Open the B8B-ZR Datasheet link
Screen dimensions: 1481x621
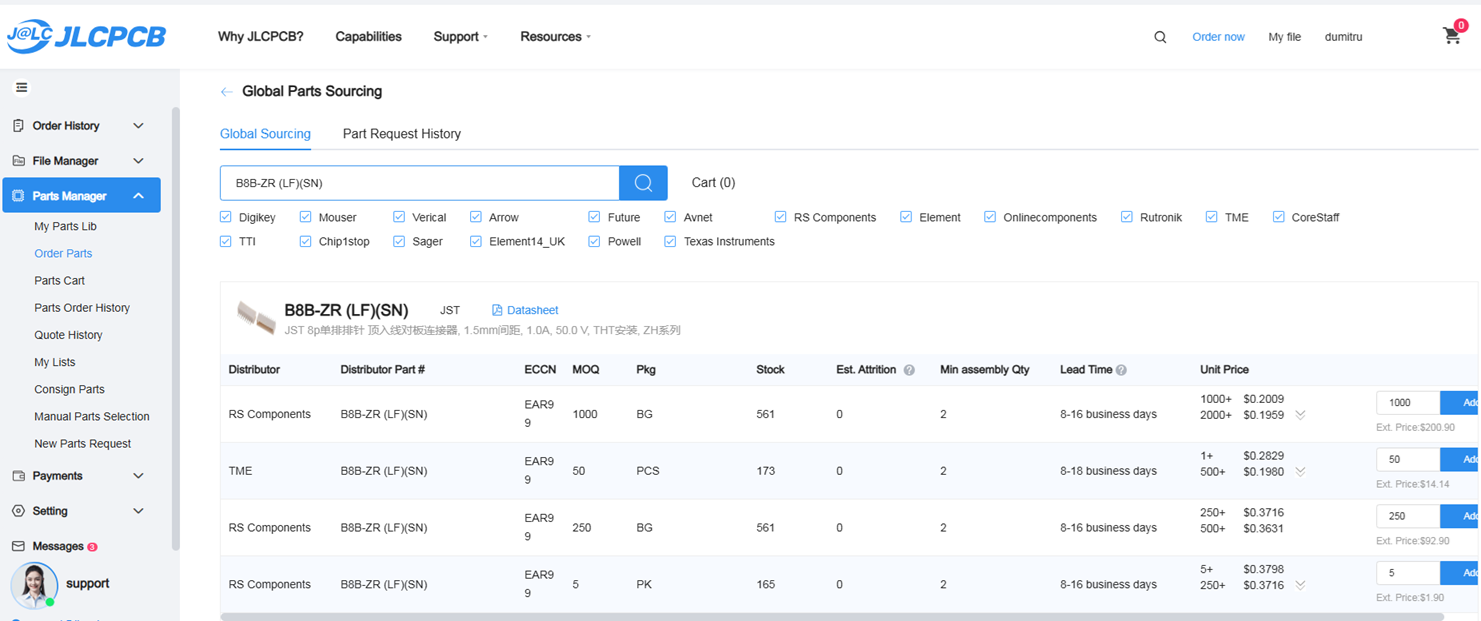click(524, 310)
